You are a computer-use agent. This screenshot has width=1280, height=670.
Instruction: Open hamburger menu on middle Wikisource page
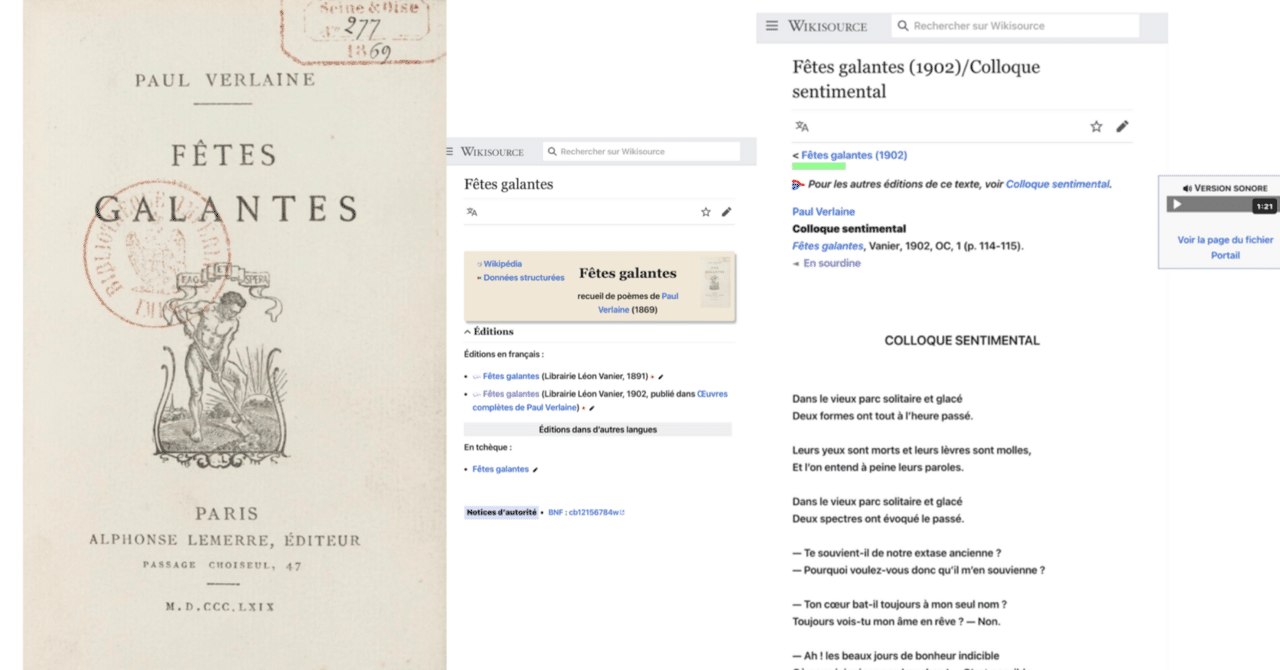point(450,152)
